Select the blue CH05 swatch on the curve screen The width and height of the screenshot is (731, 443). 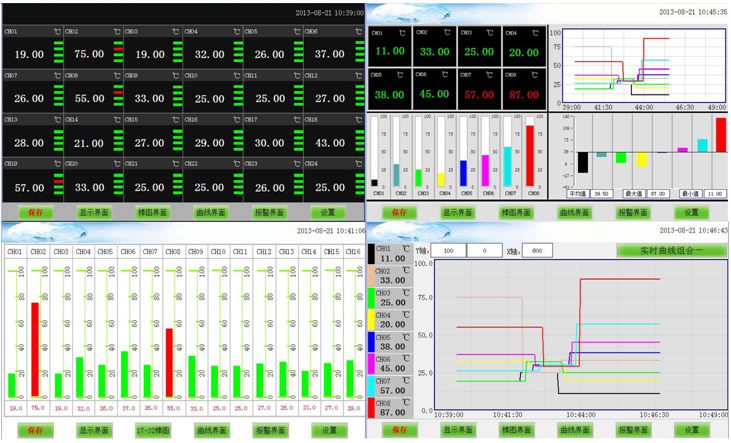pos(371,342)
